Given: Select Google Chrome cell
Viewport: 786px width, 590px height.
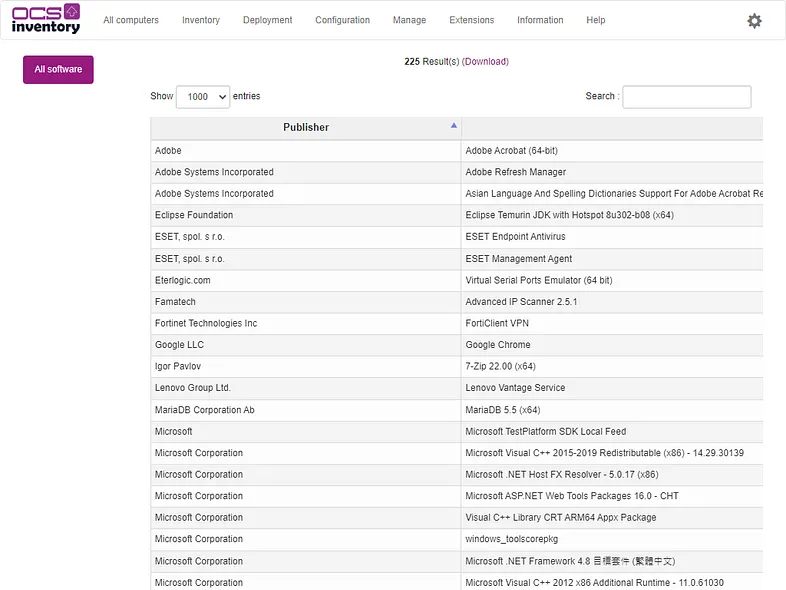Looking at the screenshot, I should [612, 345].
